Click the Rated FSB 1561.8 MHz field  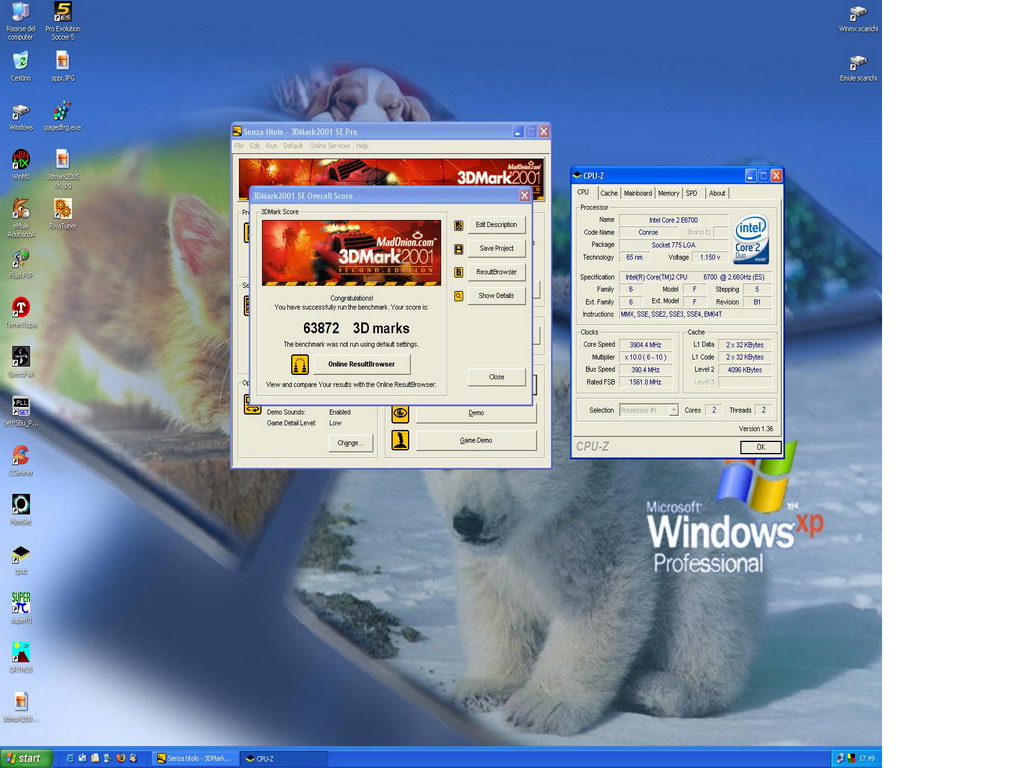point(645,382)
